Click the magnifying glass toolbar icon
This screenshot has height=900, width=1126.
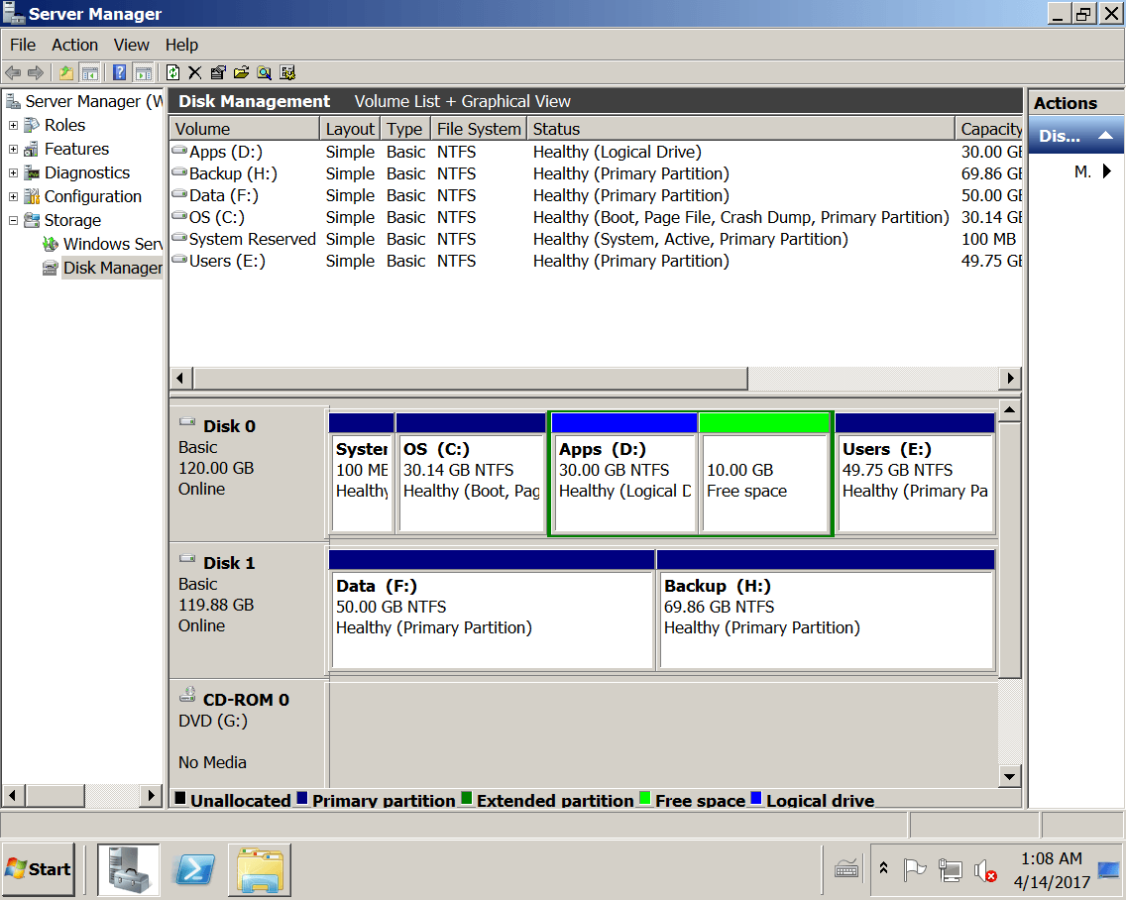coord(264,72)
